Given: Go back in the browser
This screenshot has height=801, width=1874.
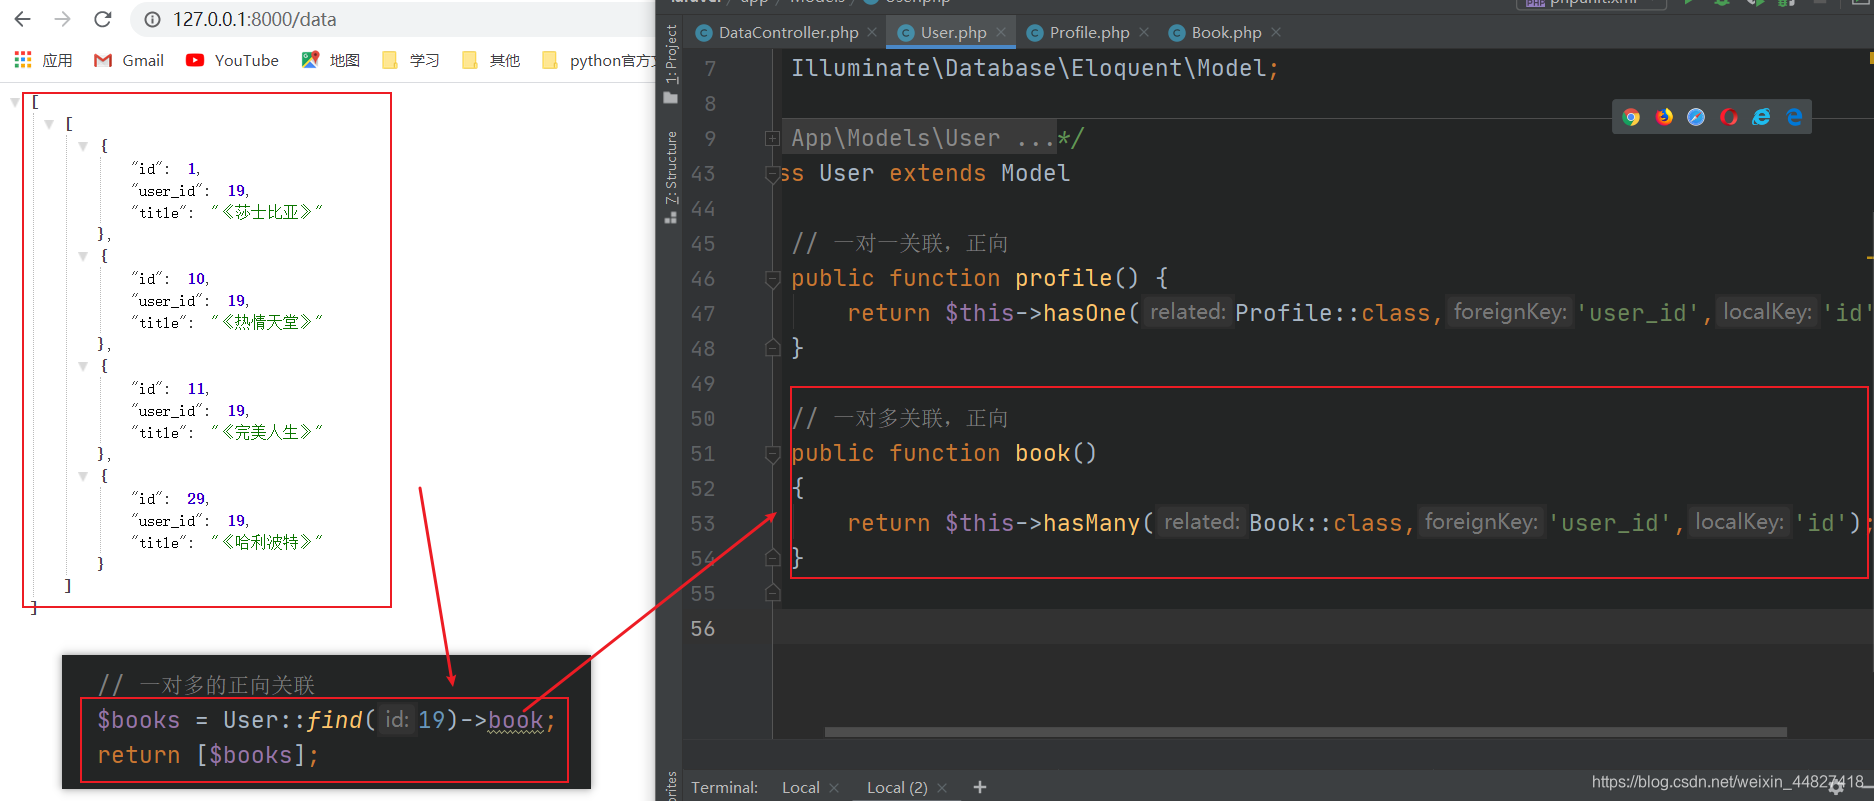Looking at the screenshot, I should click(x=22, y=19).
